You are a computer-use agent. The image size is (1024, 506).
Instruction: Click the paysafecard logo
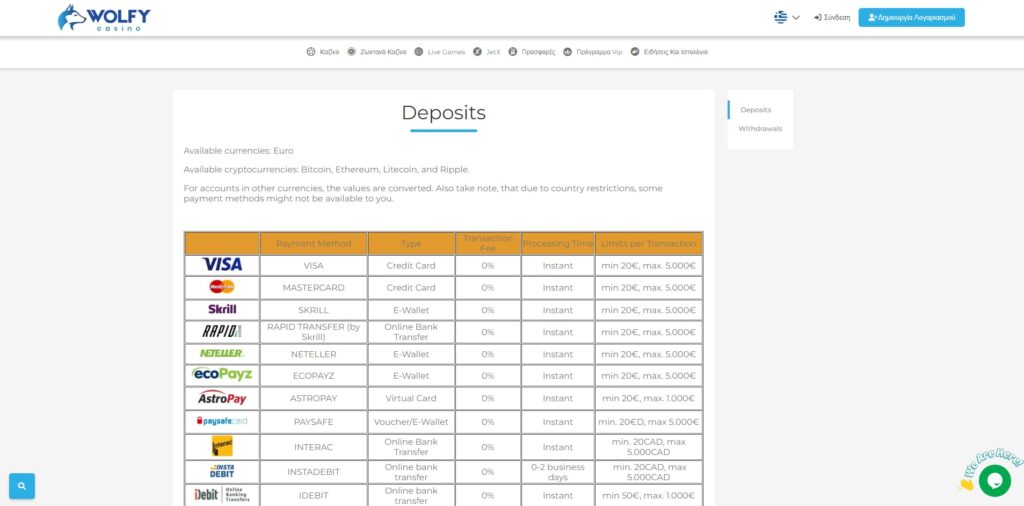point(222,421)
